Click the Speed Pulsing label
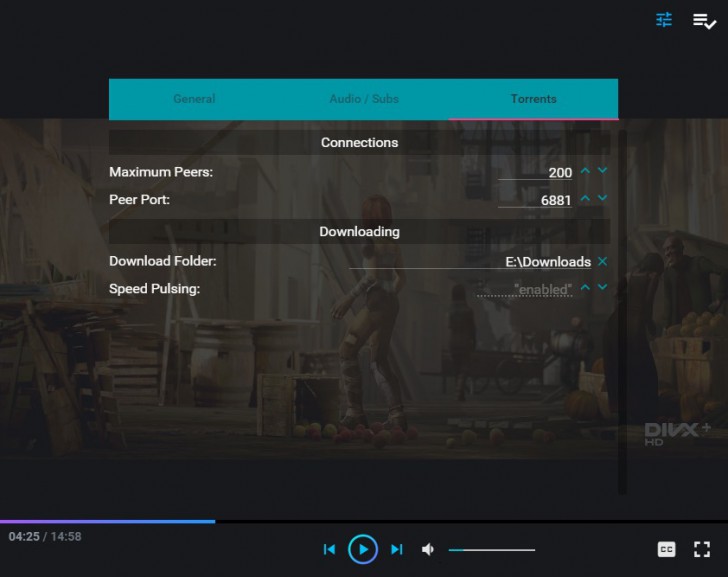Screen dimensions: 728x577 (155, 289)
